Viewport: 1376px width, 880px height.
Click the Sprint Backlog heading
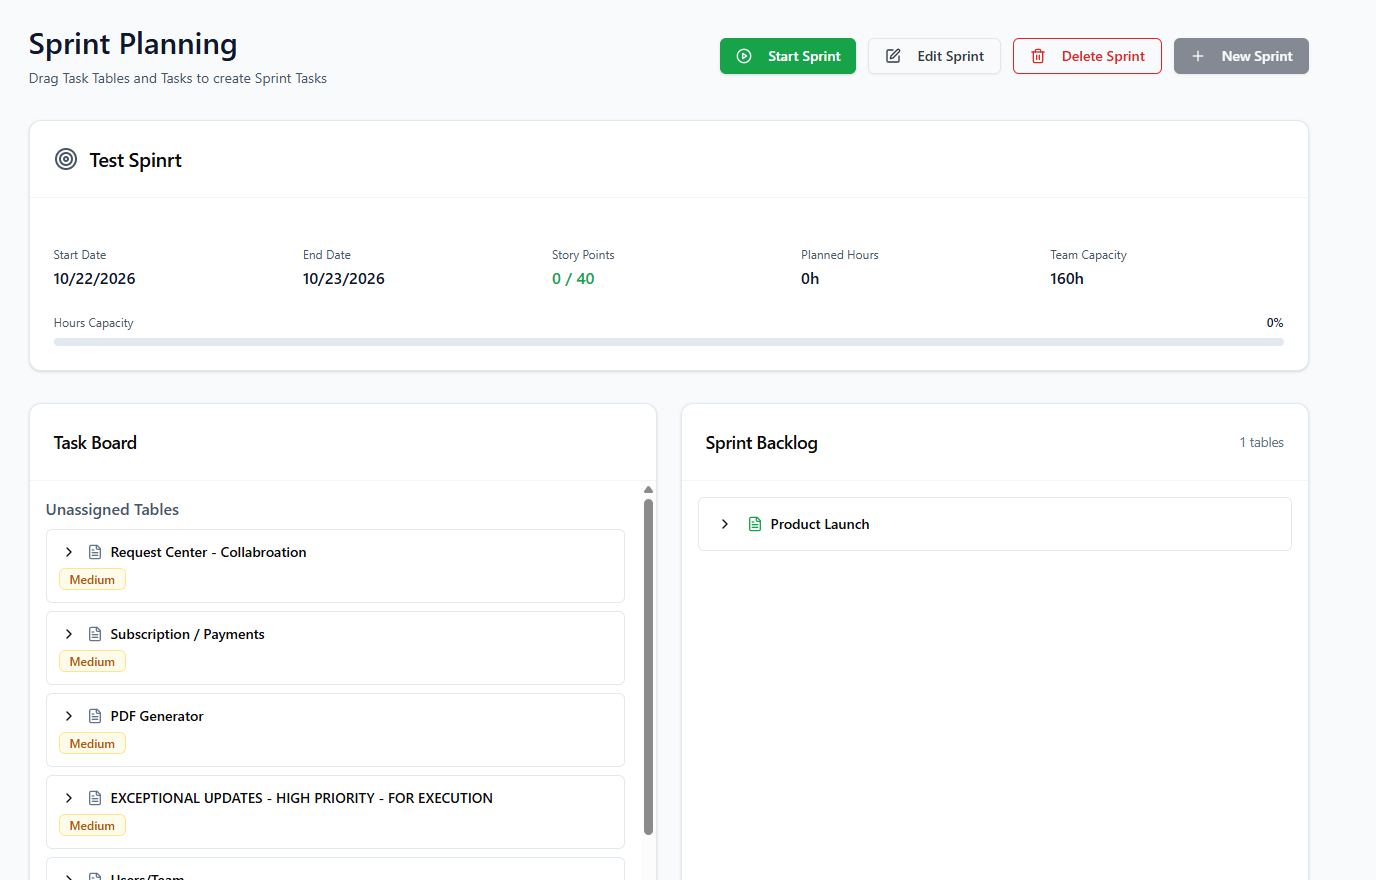click(761, 442)
